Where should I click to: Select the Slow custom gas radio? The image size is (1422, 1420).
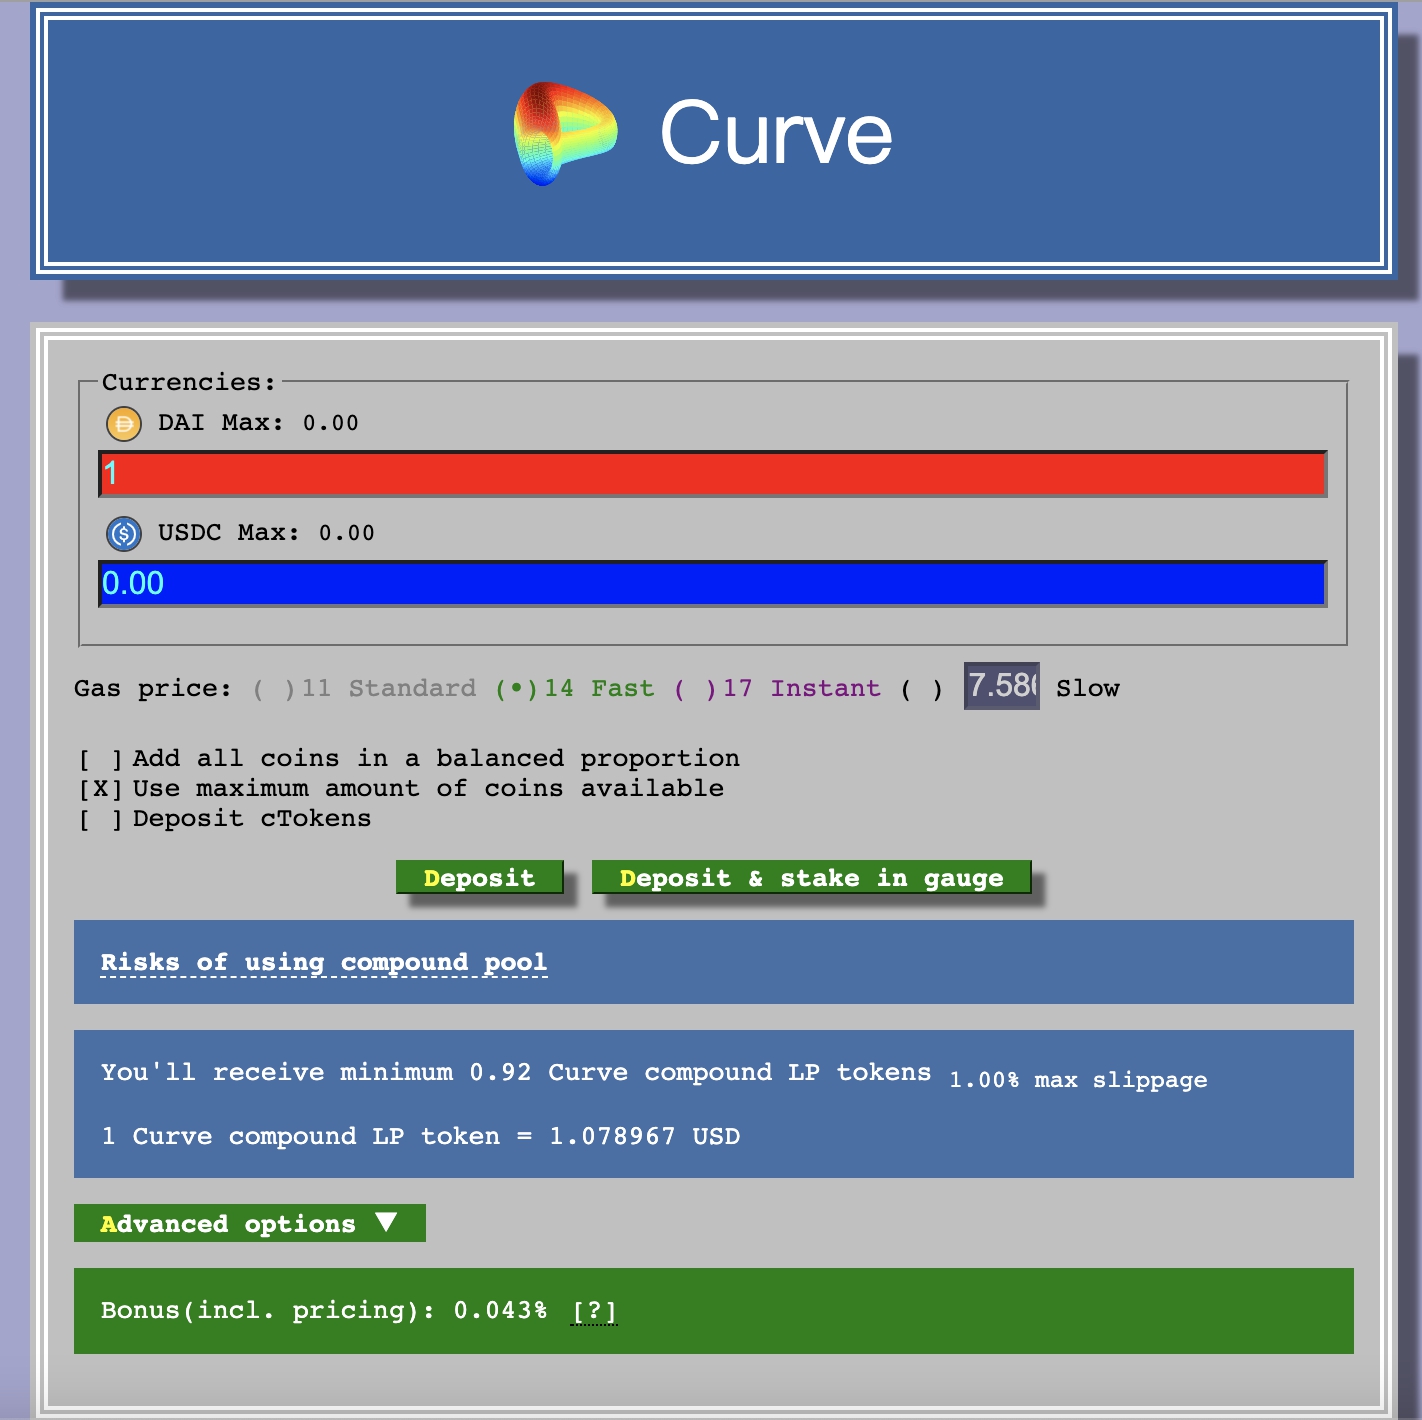pos(921,689)
